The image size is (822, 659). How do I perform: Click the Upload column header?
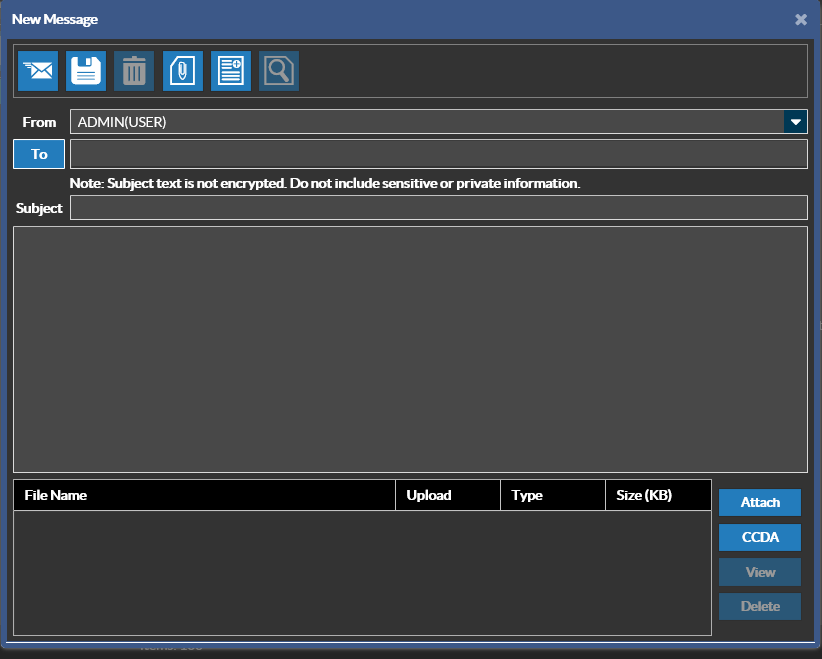click(448, 495)
